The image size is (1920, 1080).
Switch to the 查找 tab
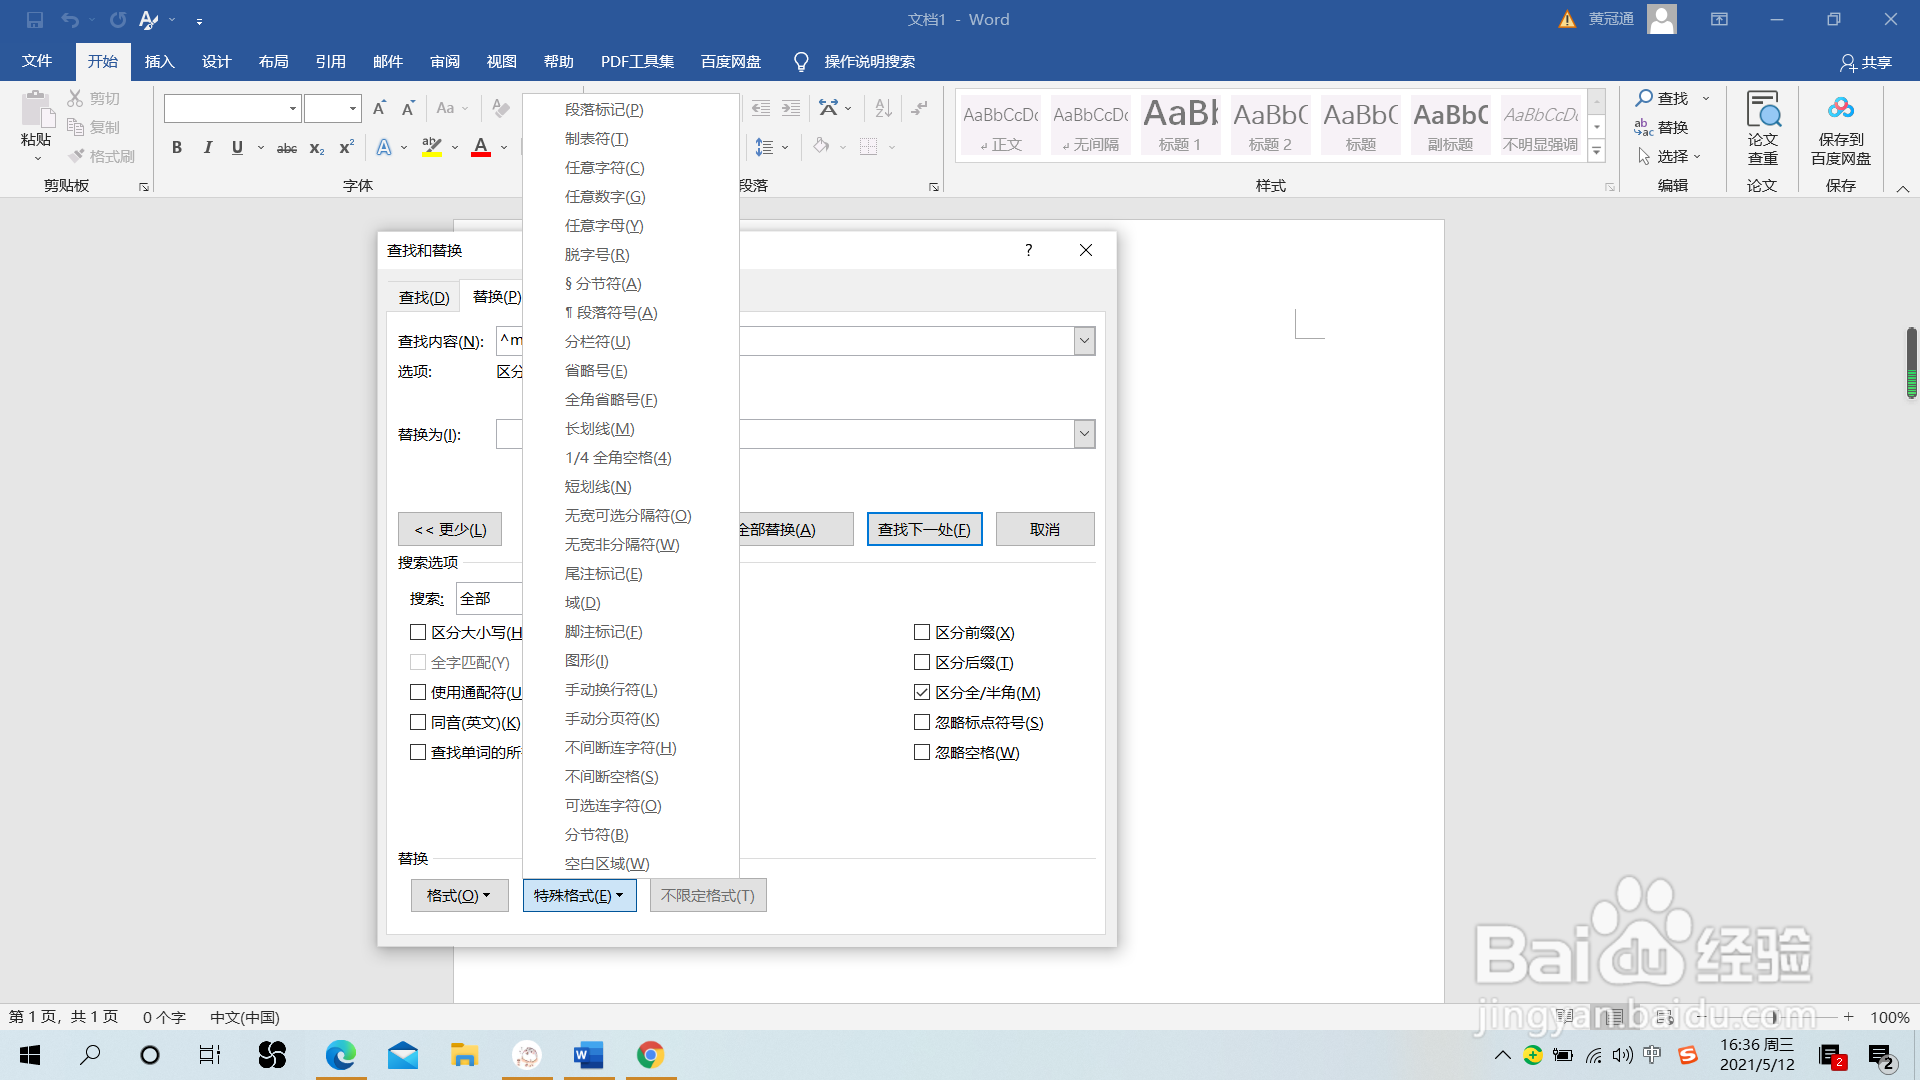point(424,298)
